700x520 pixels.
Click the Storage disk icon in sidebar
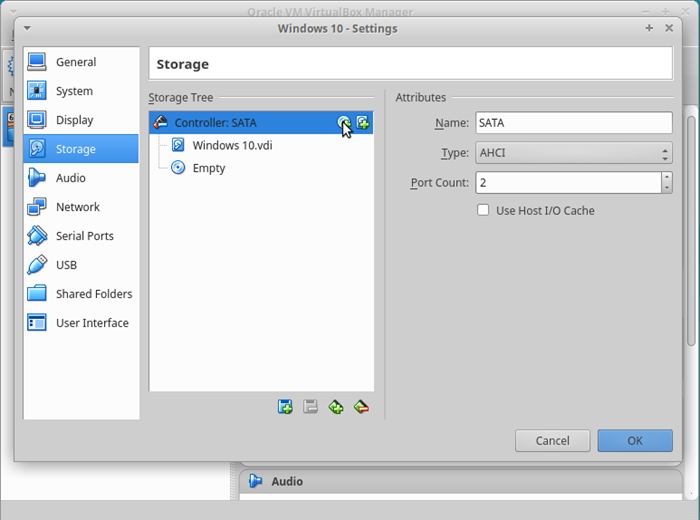click(x=37, y=149)
